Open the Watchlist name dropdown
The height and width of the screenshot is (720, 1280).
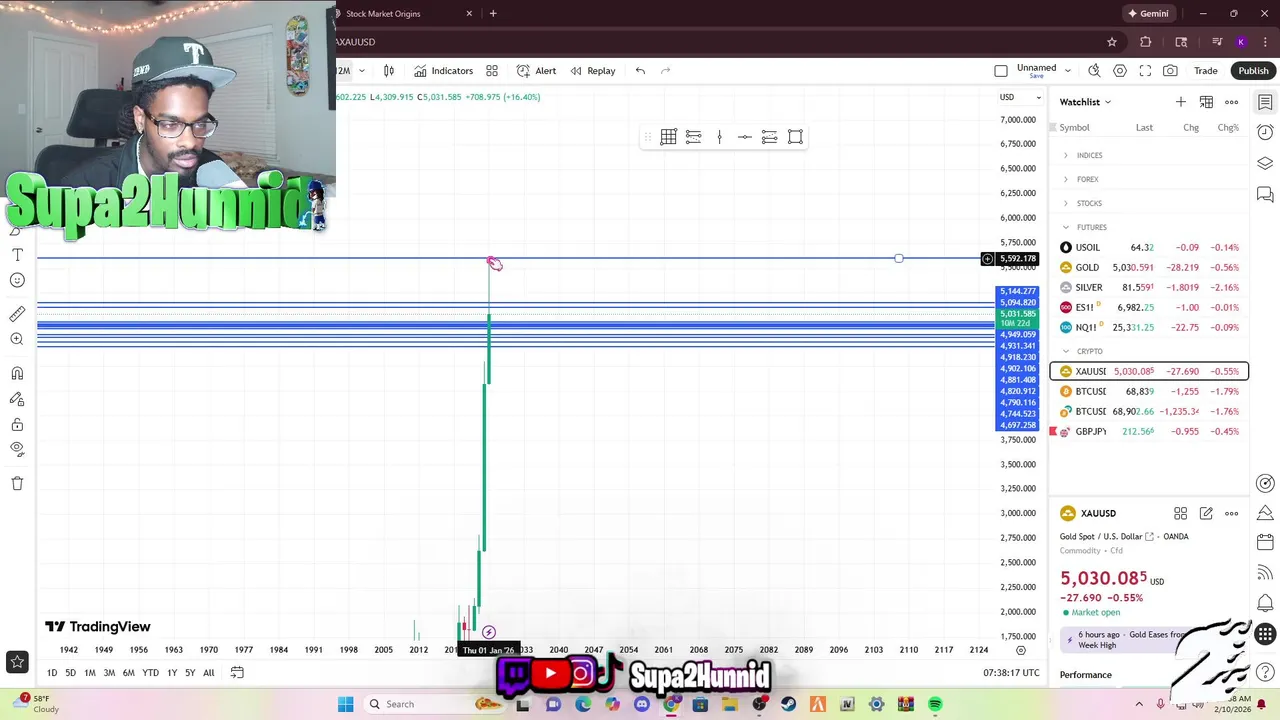(1085, 102)
